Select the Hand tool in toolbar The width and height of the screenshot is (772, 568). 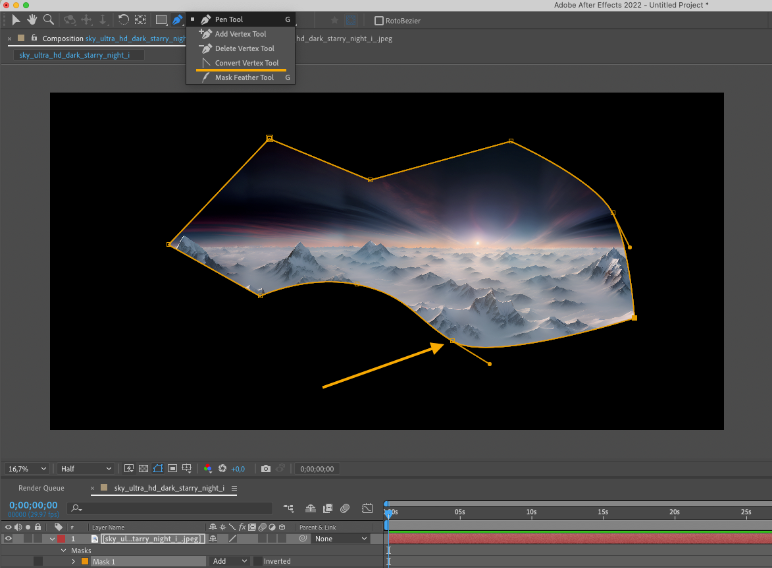(x=32, y=19)
